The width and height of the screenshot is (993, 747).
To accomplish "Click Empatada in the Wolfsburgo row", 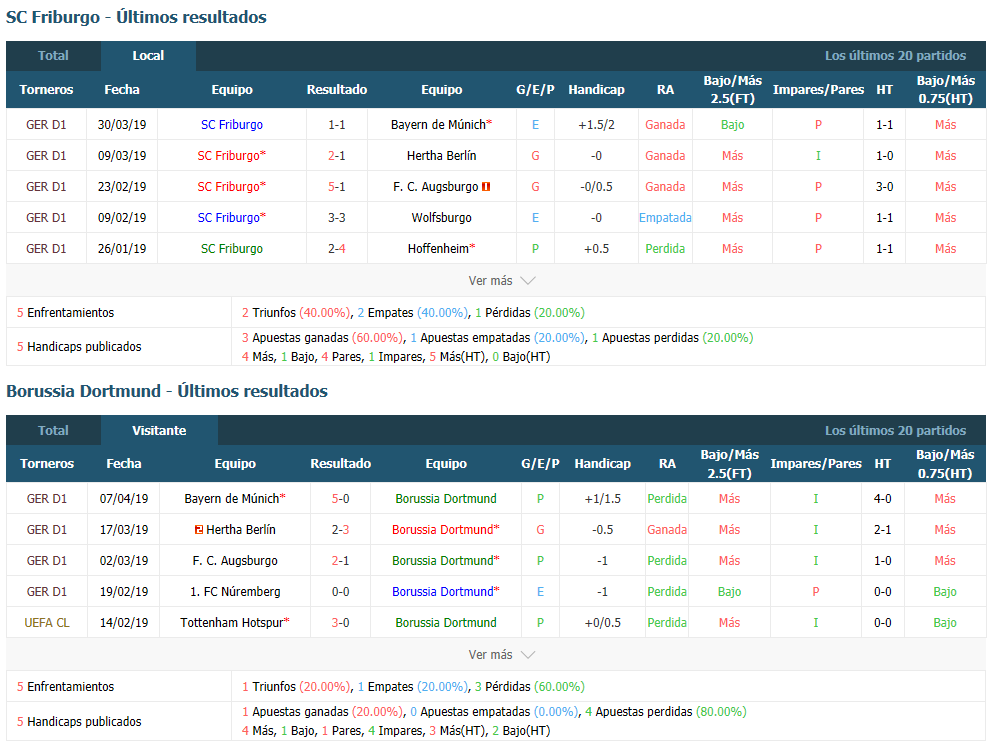I will (665, 218).
